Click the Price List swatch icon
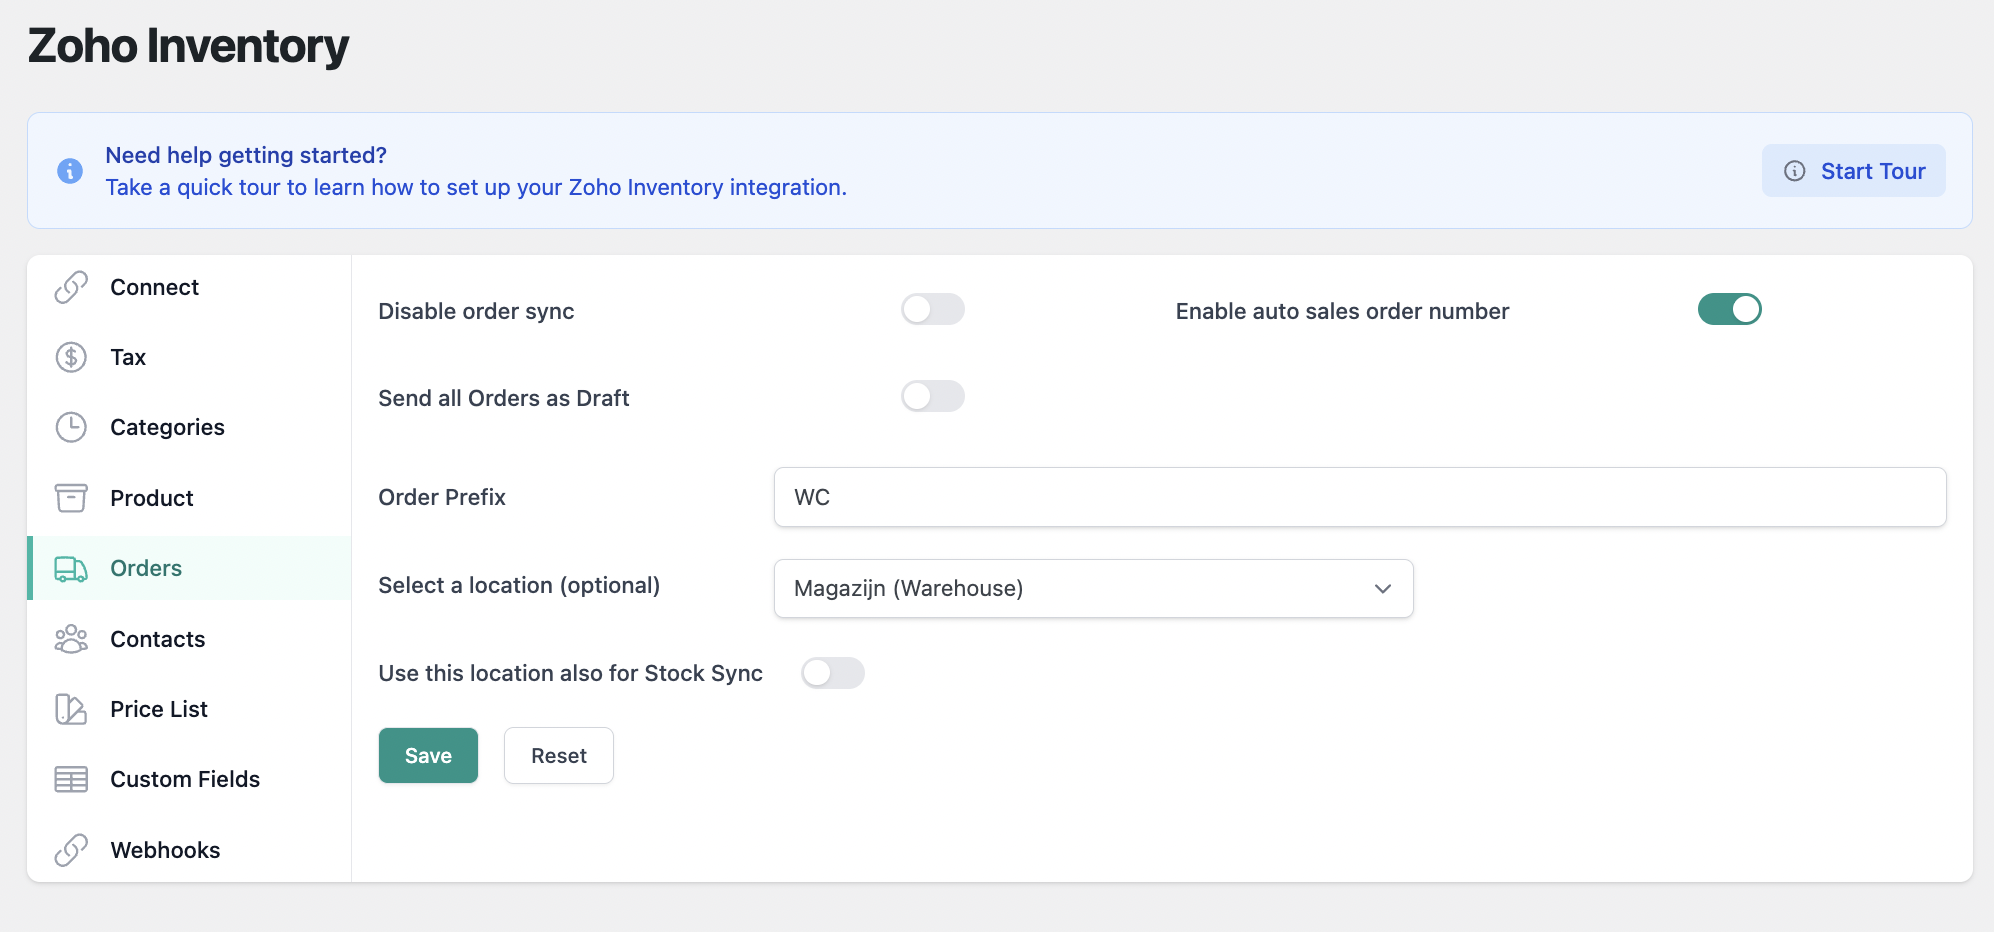The image size is (1994, 932). coord(71,709)
